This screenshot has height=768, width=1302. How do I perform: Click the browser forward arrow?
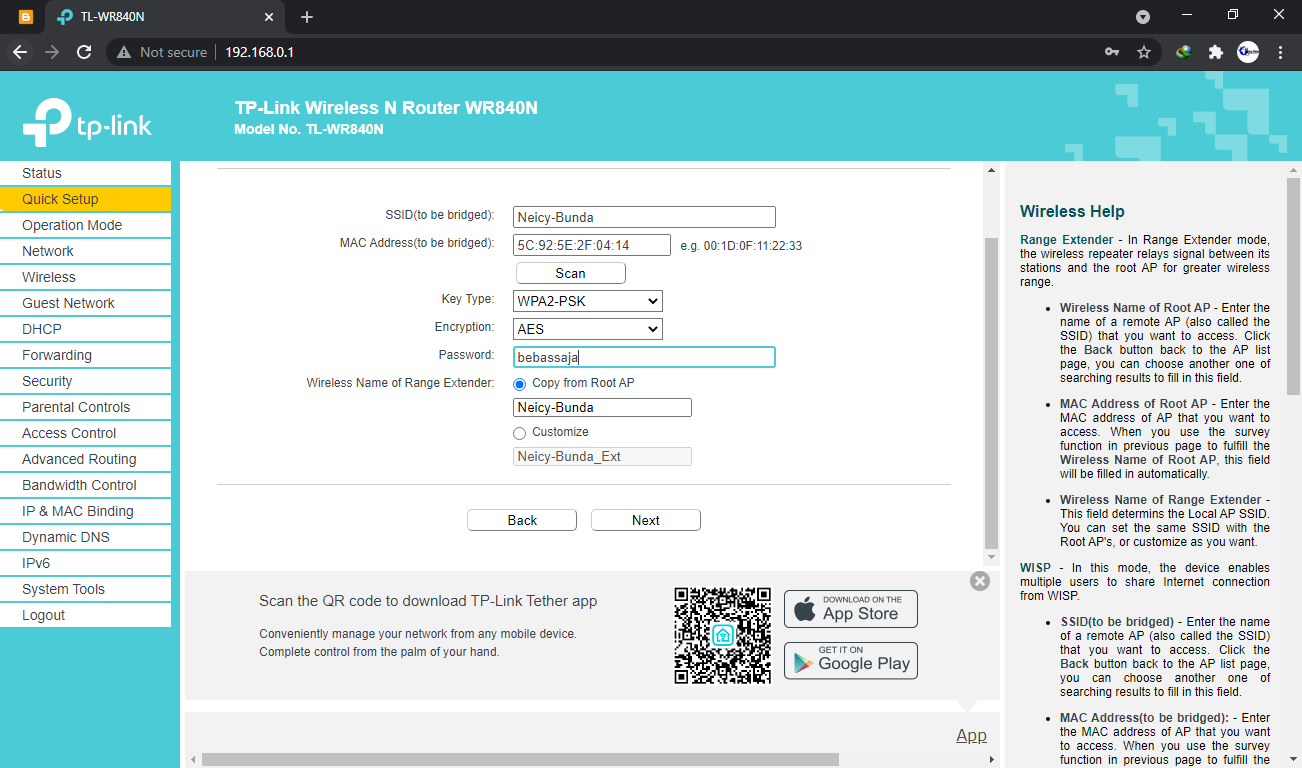52,52
